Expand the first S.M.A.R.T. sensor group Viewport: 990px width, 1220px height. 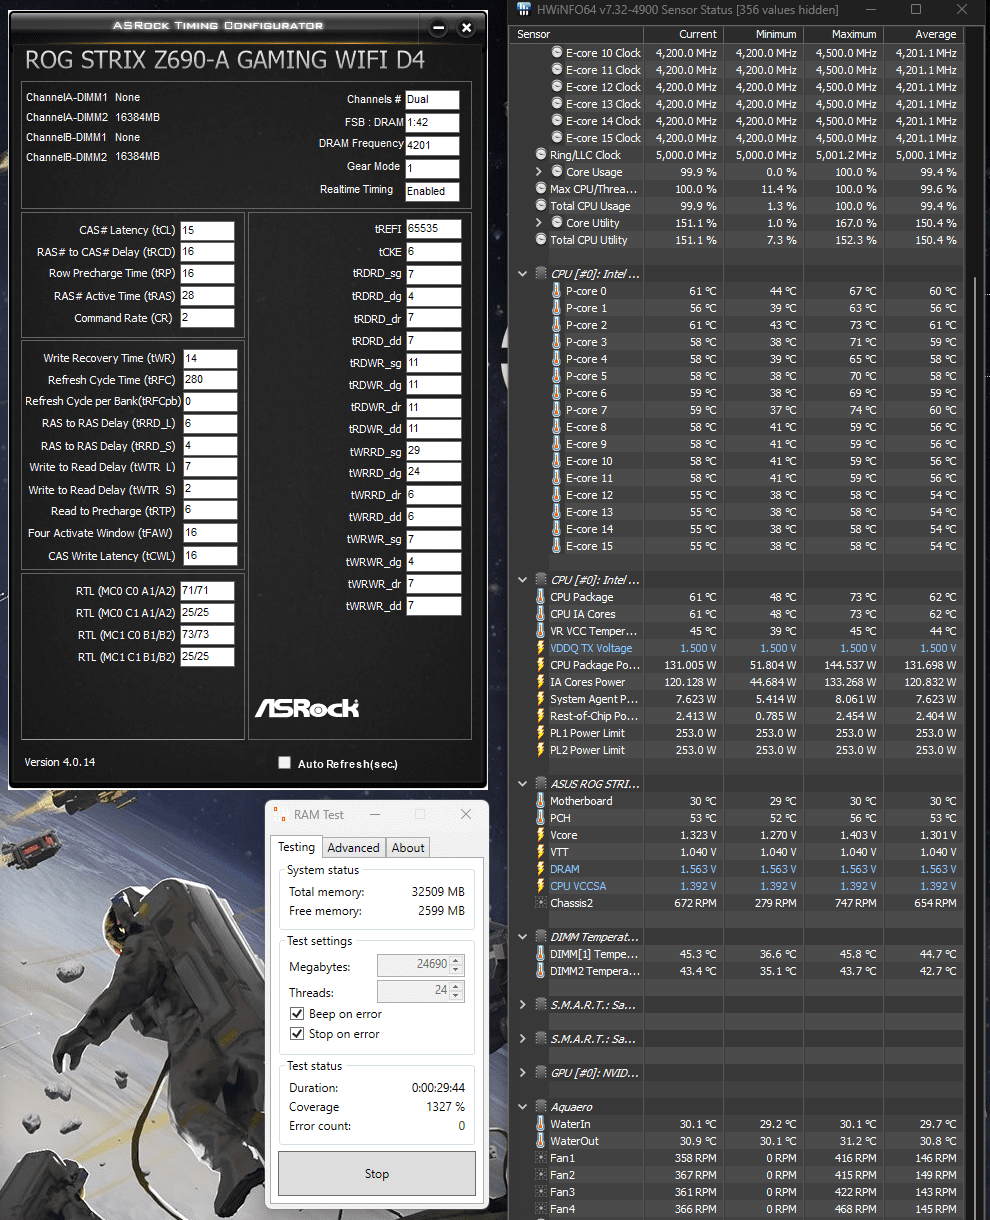click(523, 1005)
